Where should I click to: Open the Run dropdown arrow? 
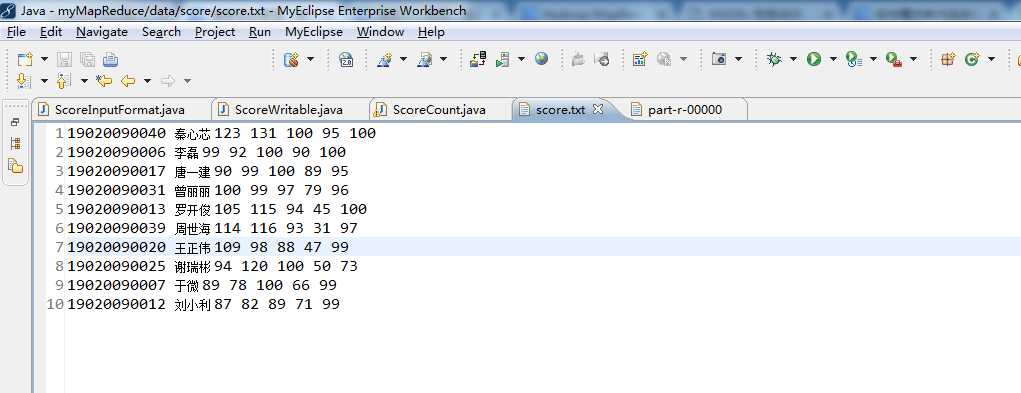pos(833,59)
